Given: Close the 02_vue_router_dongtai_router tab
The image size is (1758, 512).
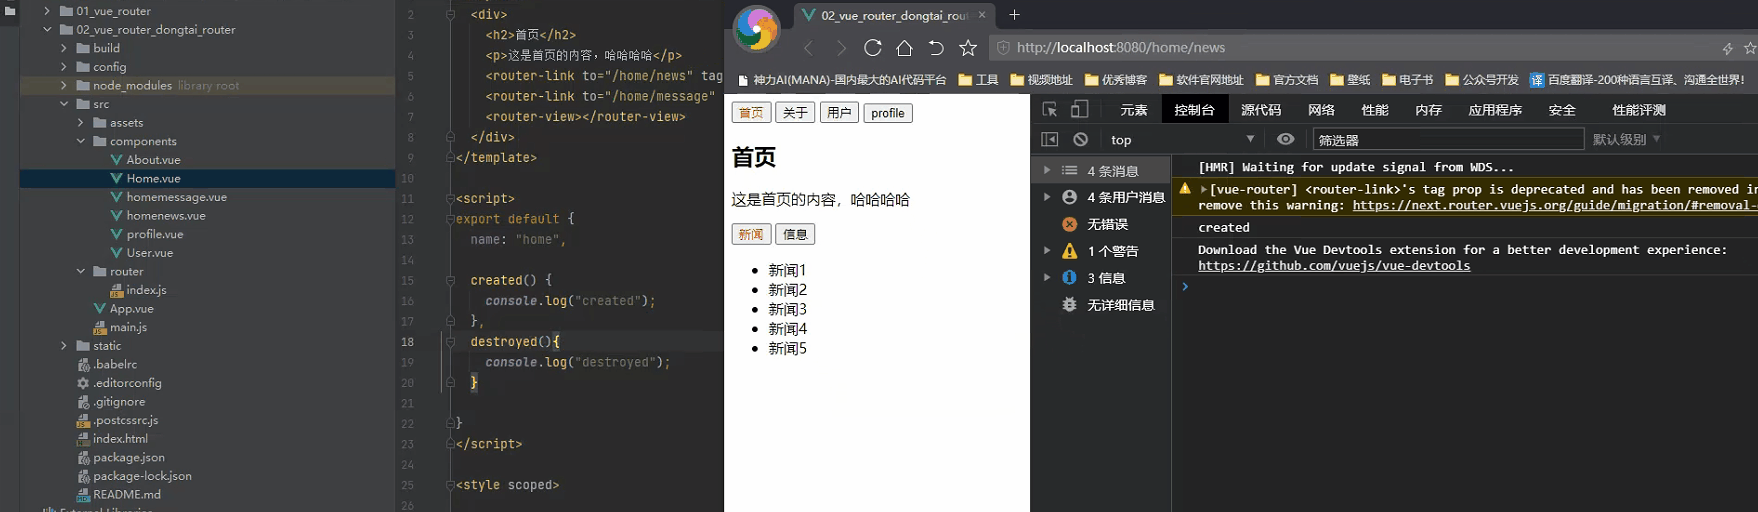Looking at the screenshot, I should pos(982,15).
